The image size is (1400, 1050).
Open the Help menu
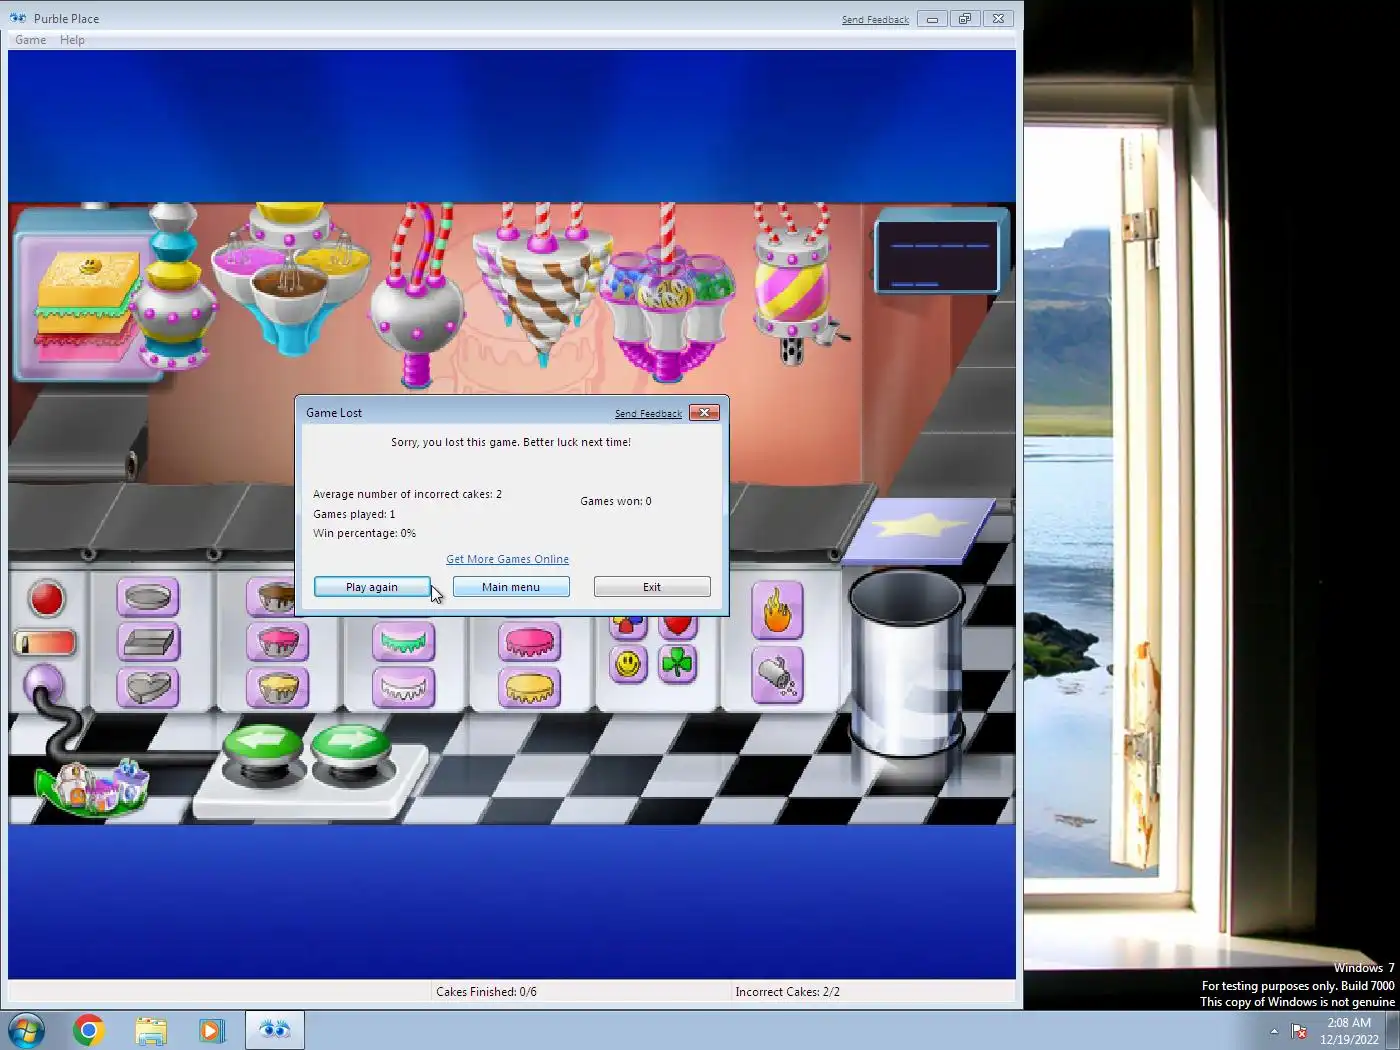pyautogui.click(x=72, y=40)
